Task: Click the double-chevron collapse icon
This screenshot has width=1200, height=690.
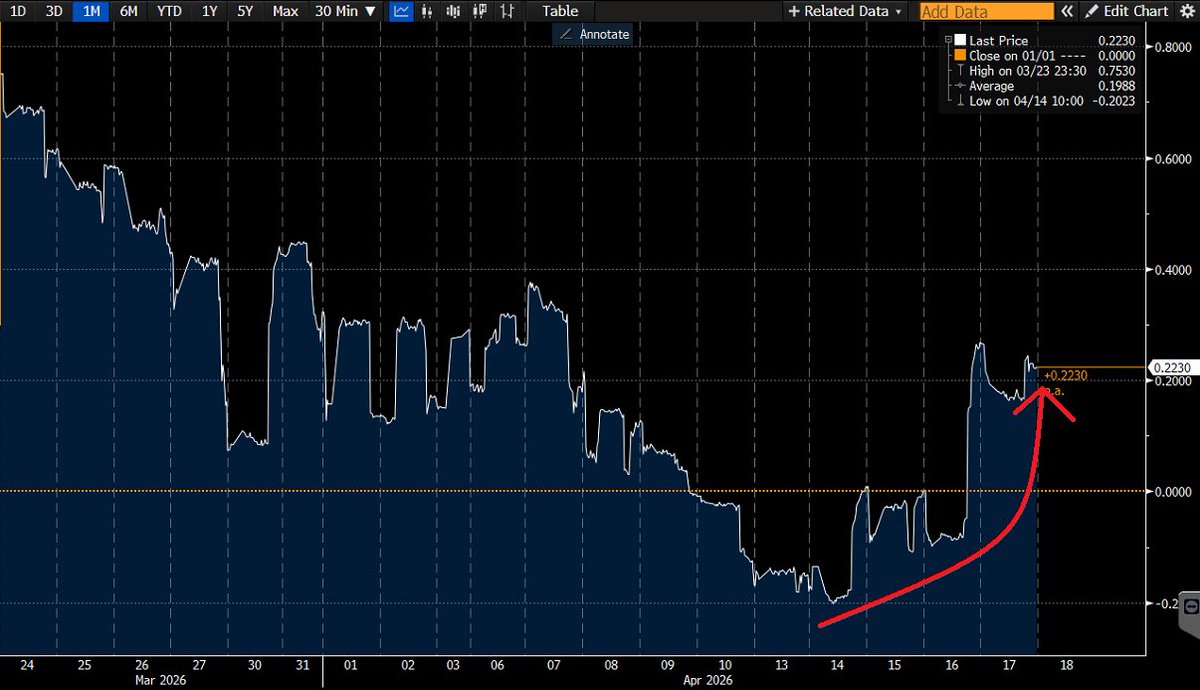Action: 1067,11
